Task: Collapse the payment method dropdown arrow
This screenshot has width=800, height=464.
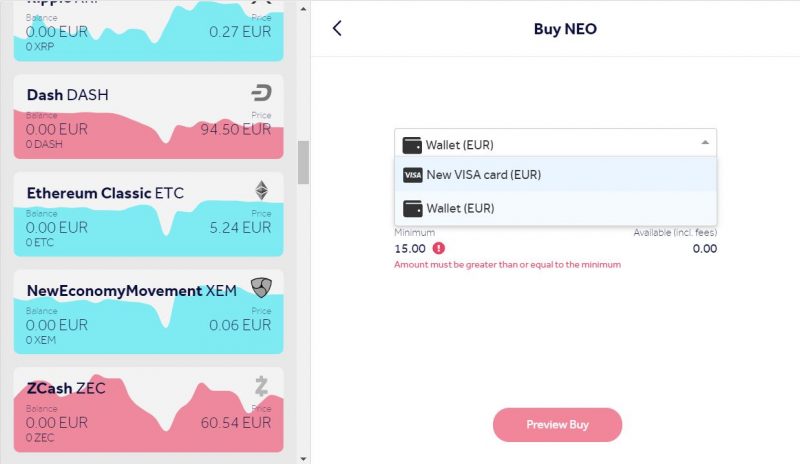Action: click(x=705, y=142)
